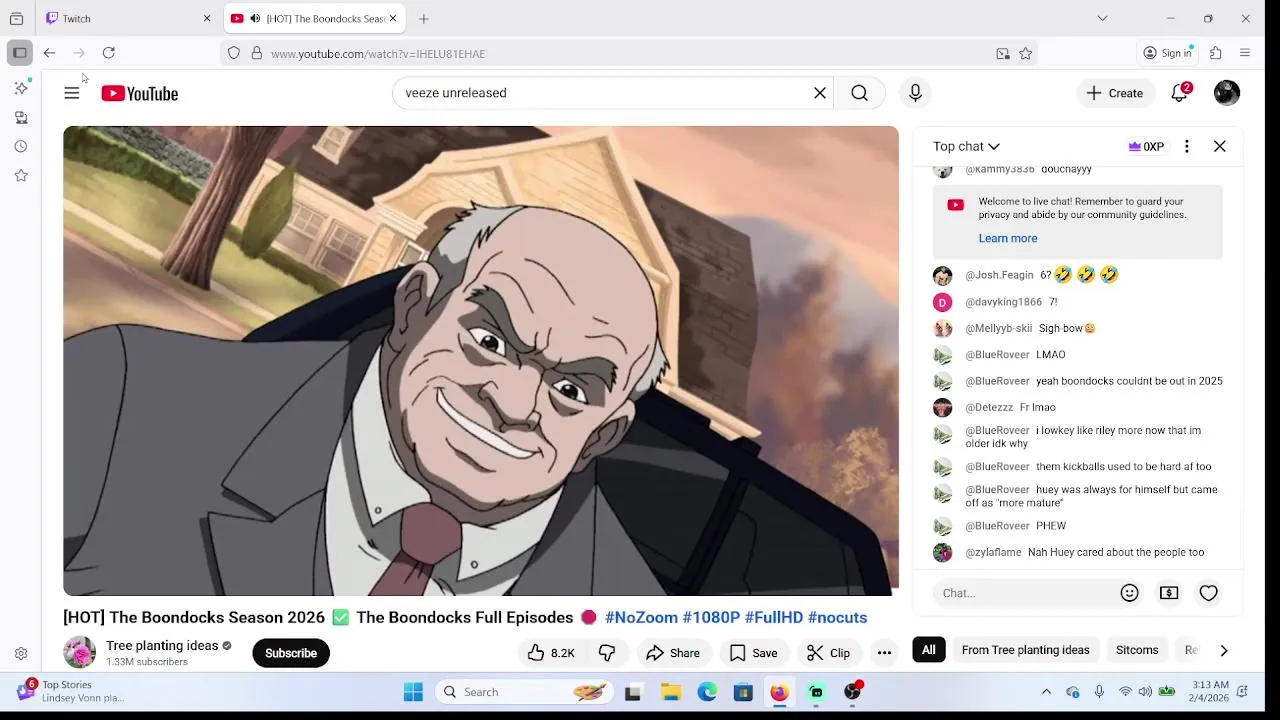Open YouTube account avatar menu
This screenshot has width=1280, height=720.
tap(1227, 93)
